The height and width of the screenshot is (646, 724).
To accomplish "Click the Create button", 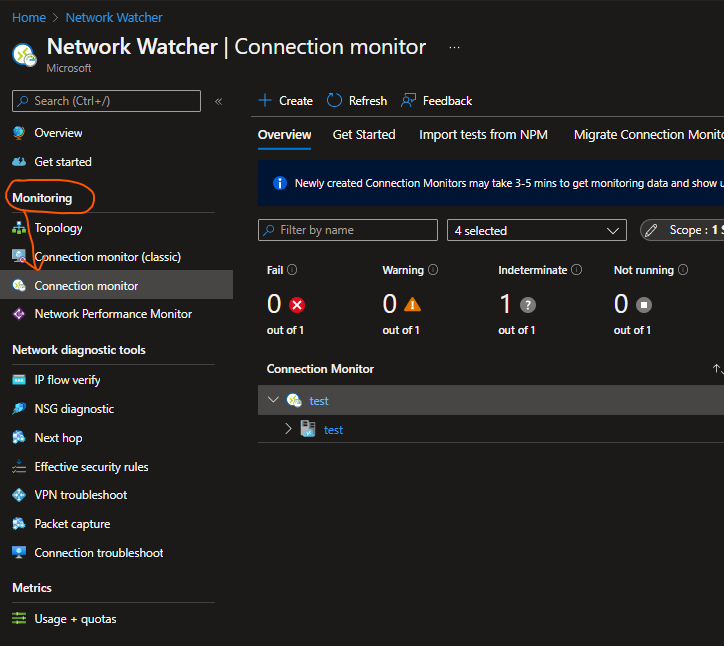I will (286, 100).
